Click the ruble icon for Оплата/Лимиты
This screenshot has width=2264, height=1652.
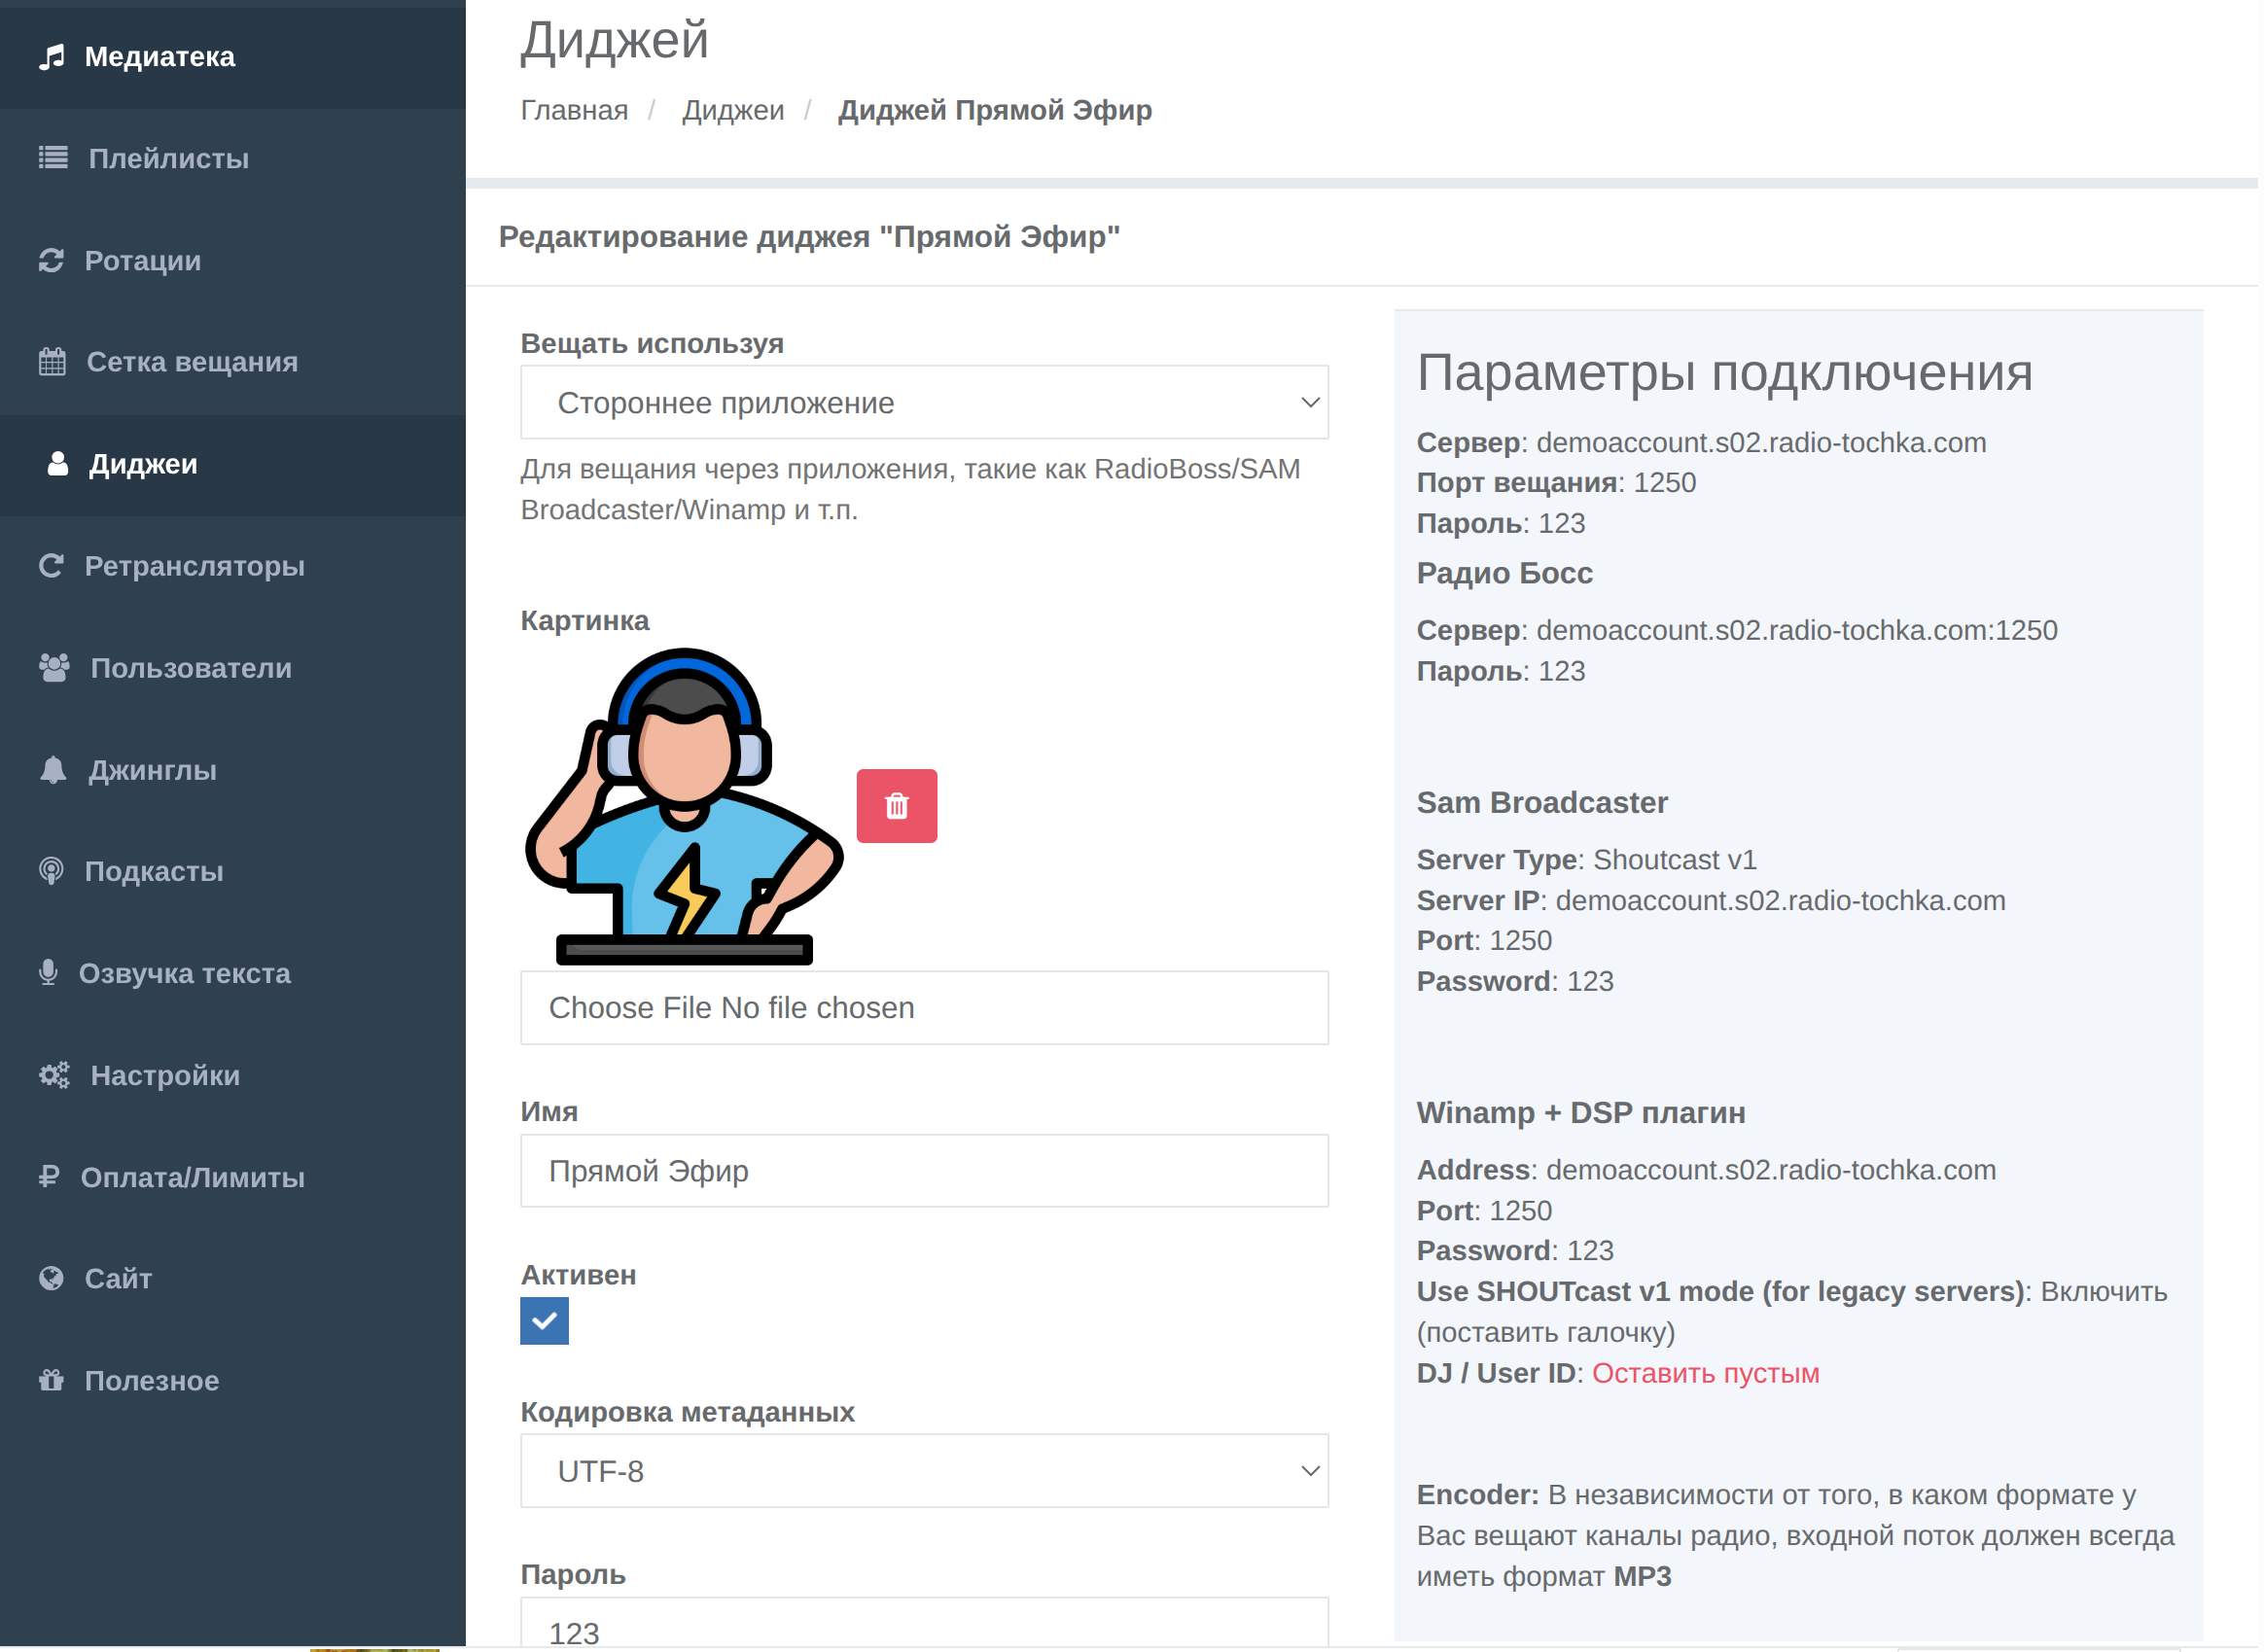pyautogui.click(x=49, y=1177)
